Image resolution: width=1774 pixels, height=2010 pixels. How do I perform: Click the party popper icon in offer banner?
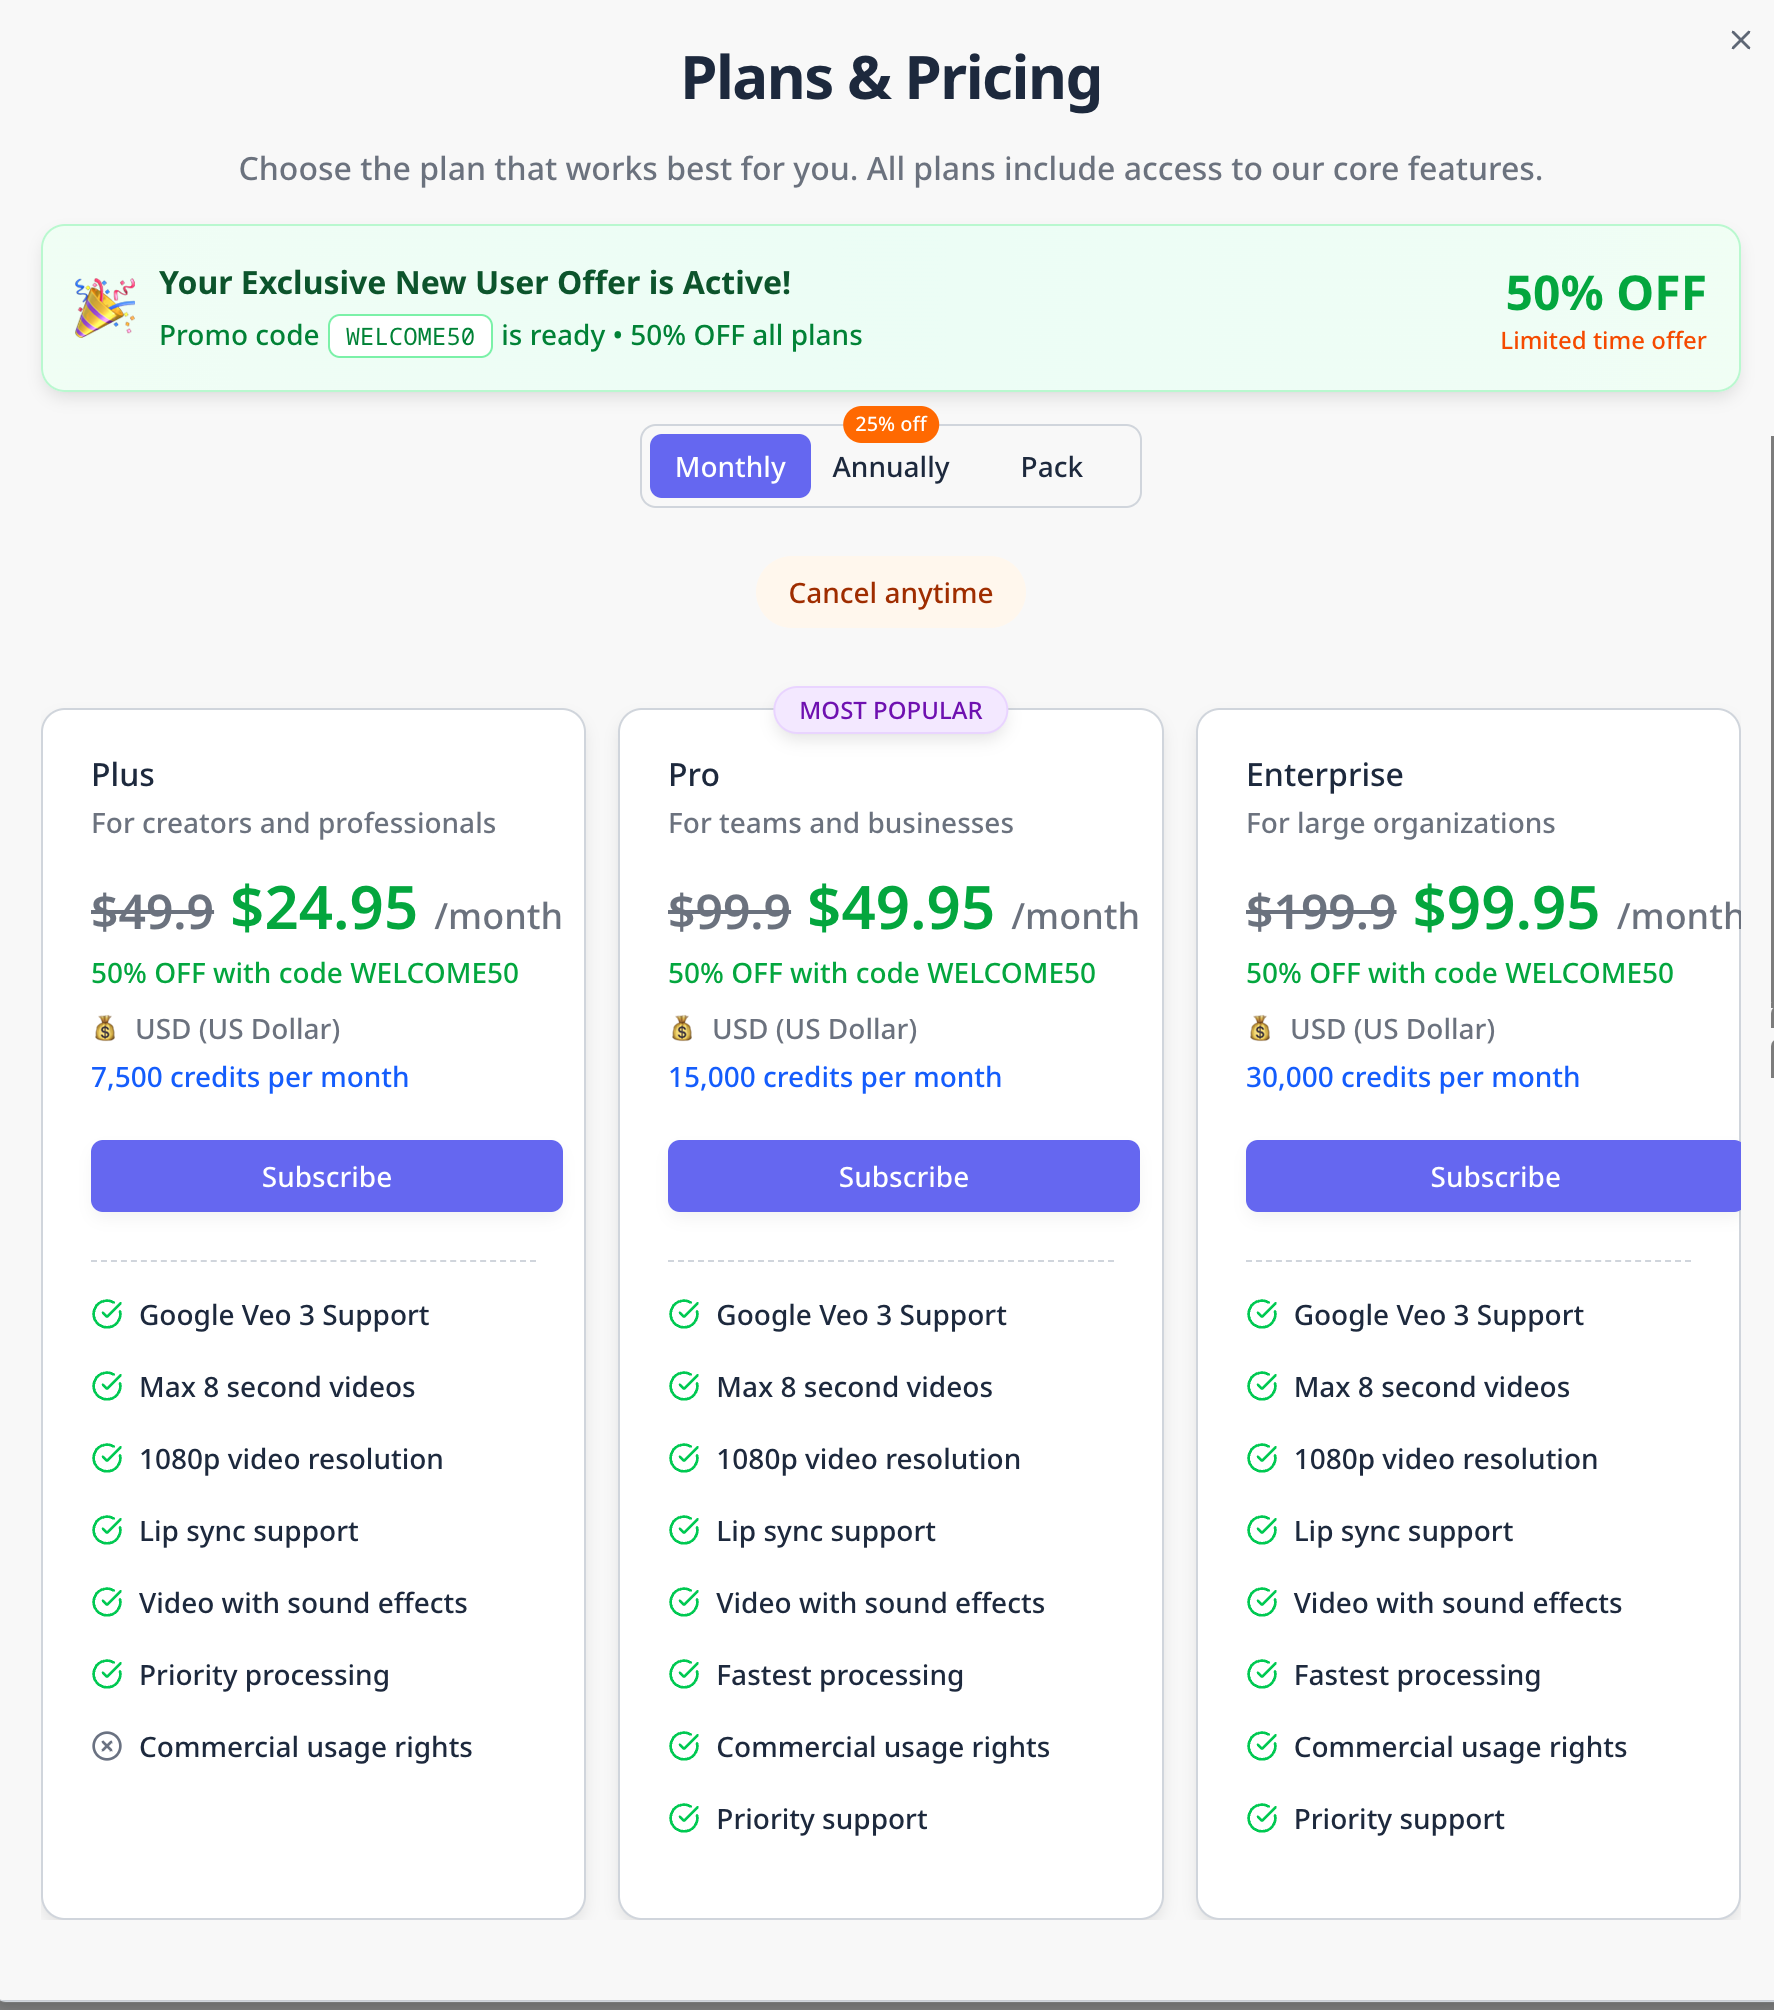coord(105,307)
